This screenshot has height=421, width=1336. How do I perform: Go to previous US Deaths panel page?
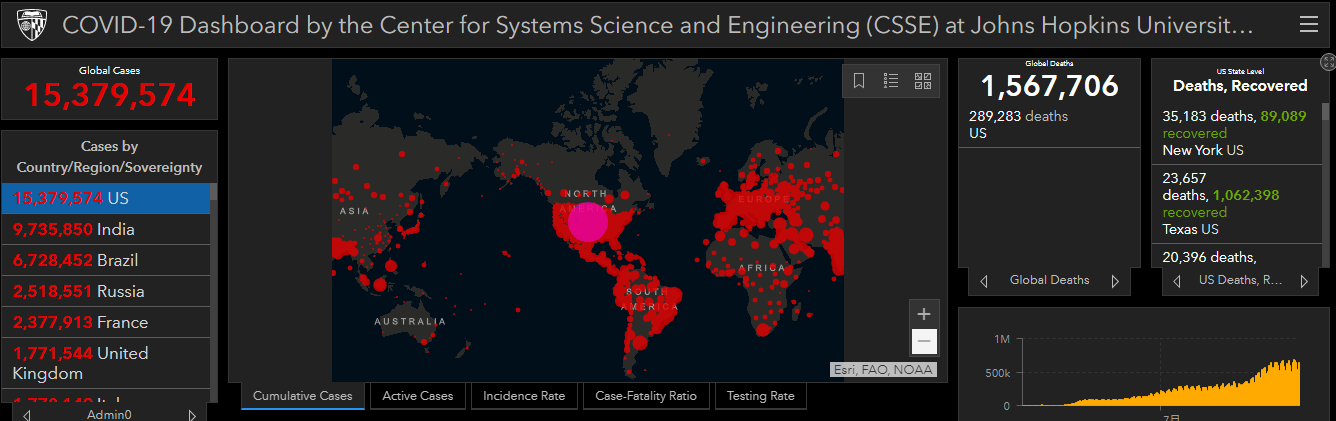click(x=1176, y=281)
